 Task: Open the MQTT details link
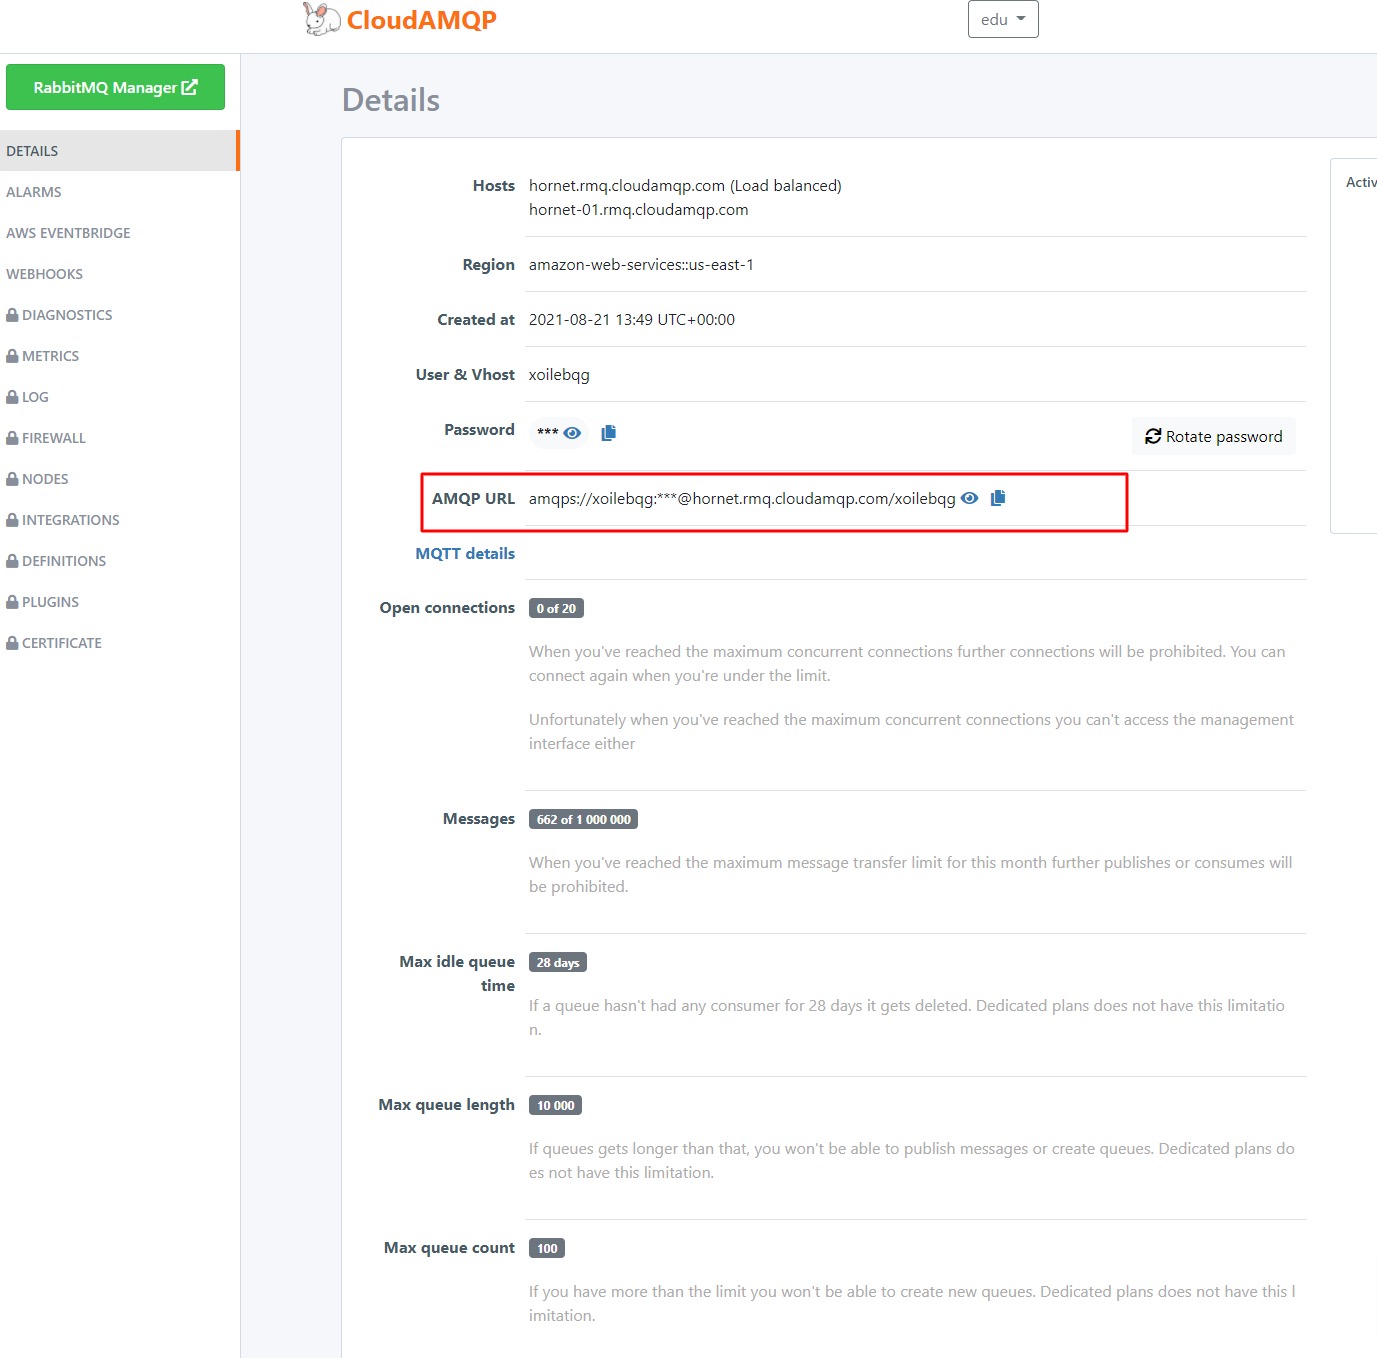click(465, 554)
